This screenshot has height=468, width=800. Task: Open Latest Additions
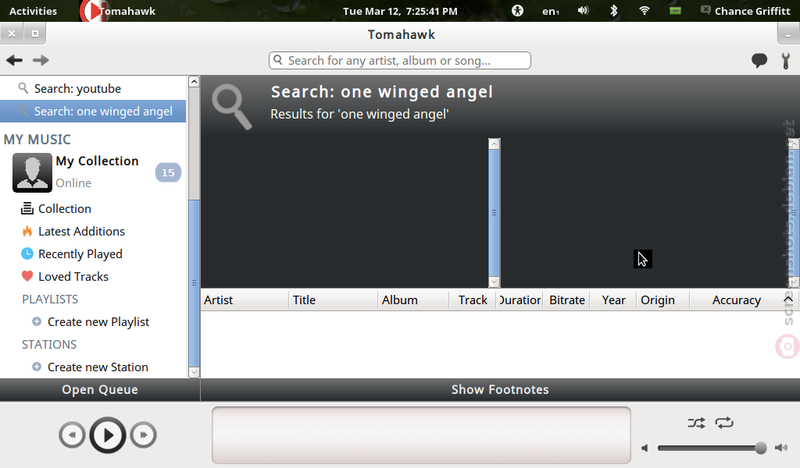coord(81,231)
